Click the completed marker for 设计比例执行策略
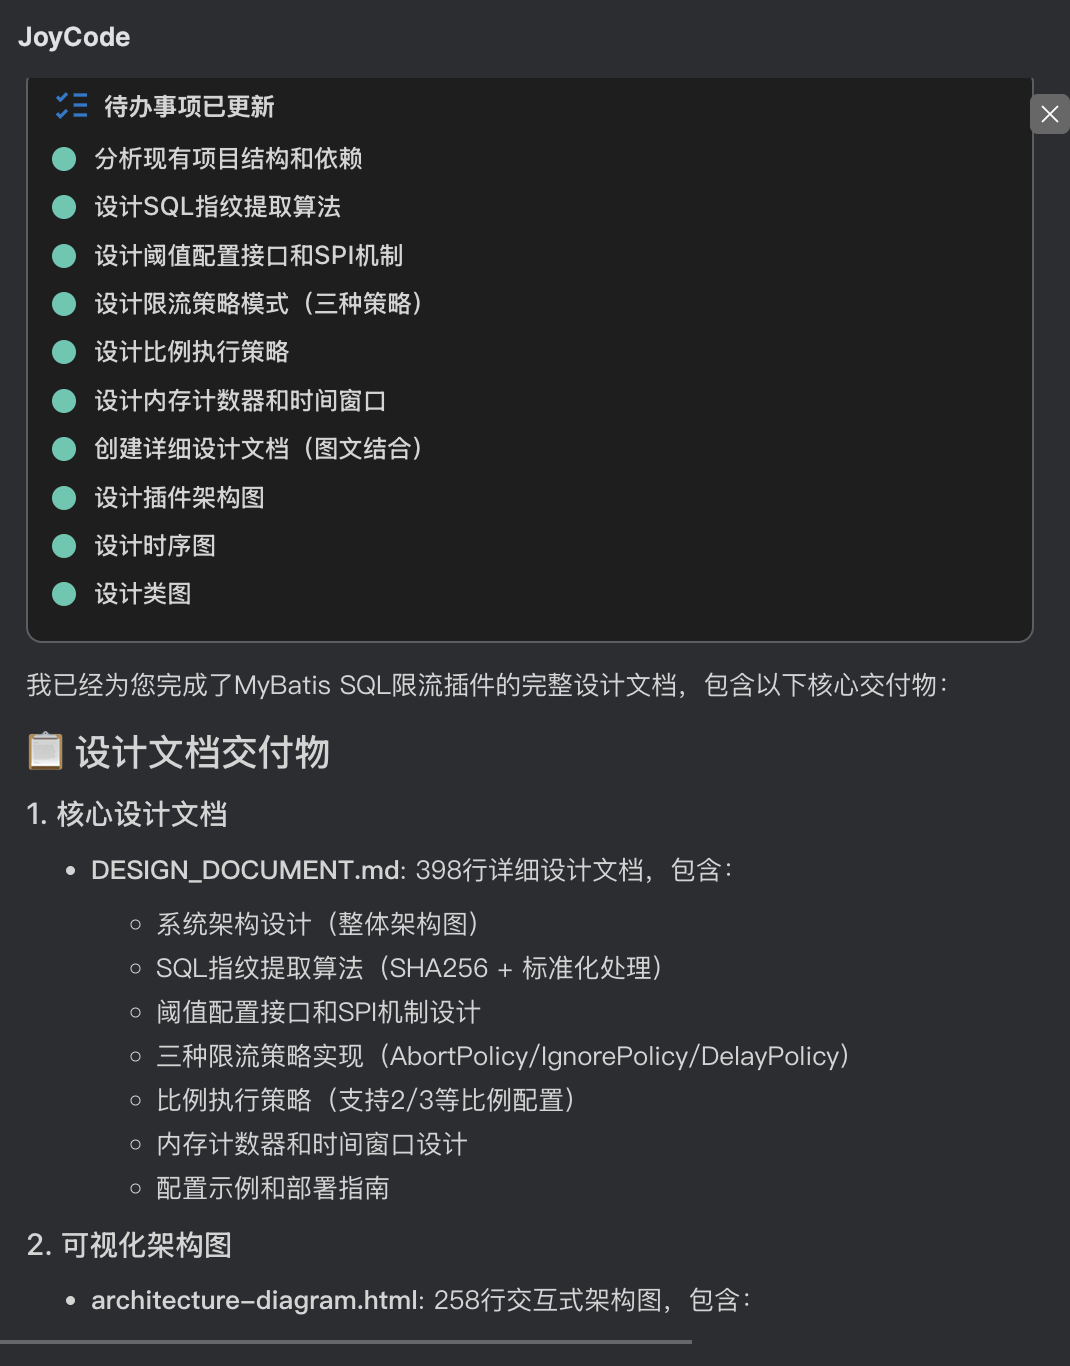Viewport: 1070px width, 1366px height. pyautogui.click(x=64, y=352)
